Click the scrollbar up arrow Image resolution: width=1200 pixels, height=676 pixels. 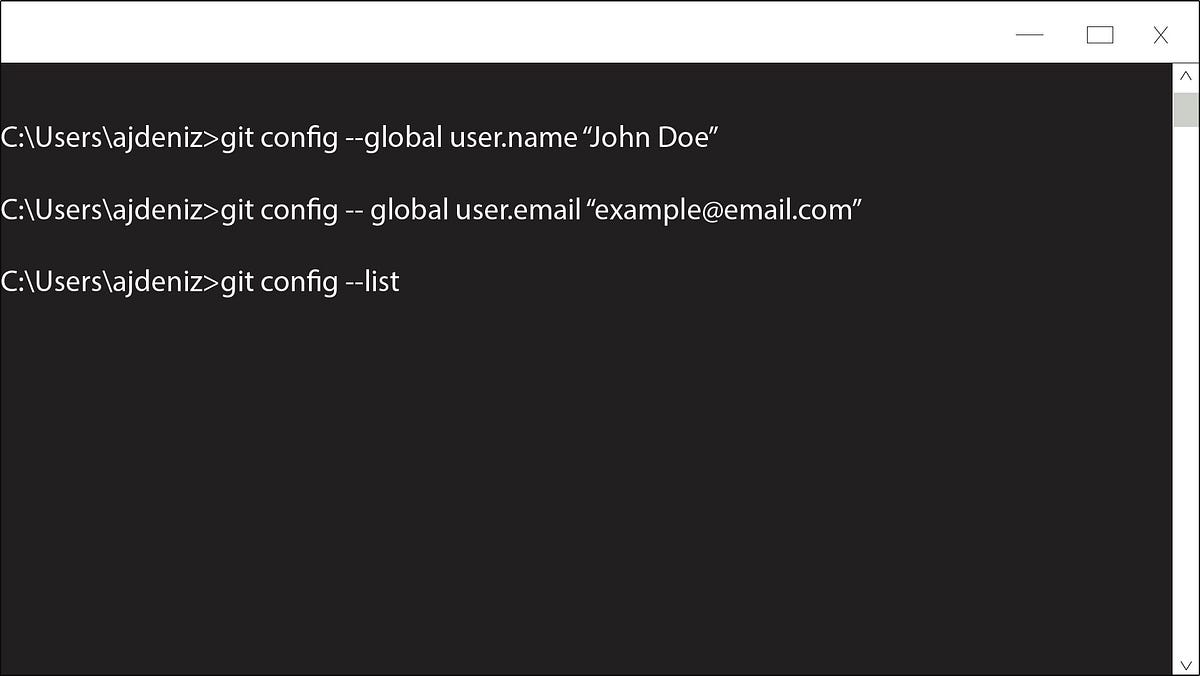click(1185, 76)
